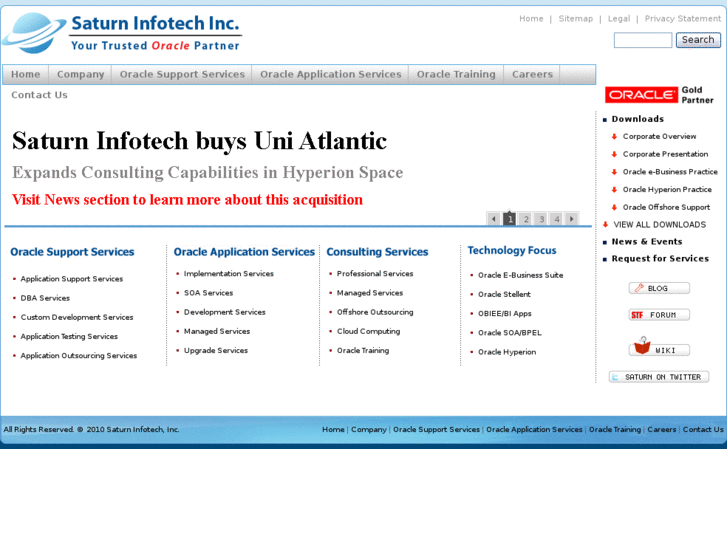Screen dimensions: 727x545
Task: Open footer Careers link
Action: click(662, 430)
